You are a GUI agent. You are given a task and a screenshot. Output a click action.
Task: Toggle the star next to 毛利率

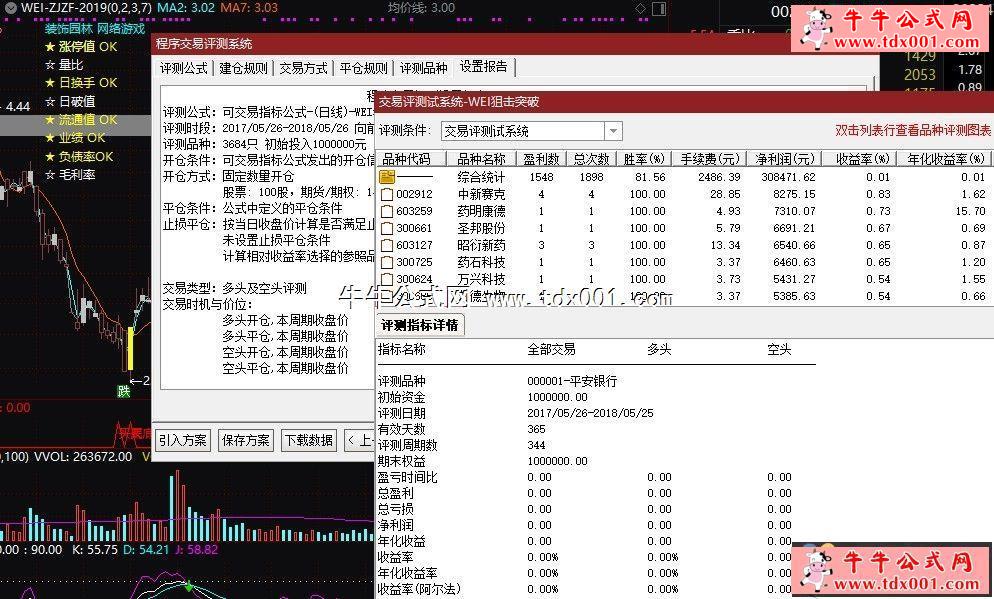coord(49,175)
